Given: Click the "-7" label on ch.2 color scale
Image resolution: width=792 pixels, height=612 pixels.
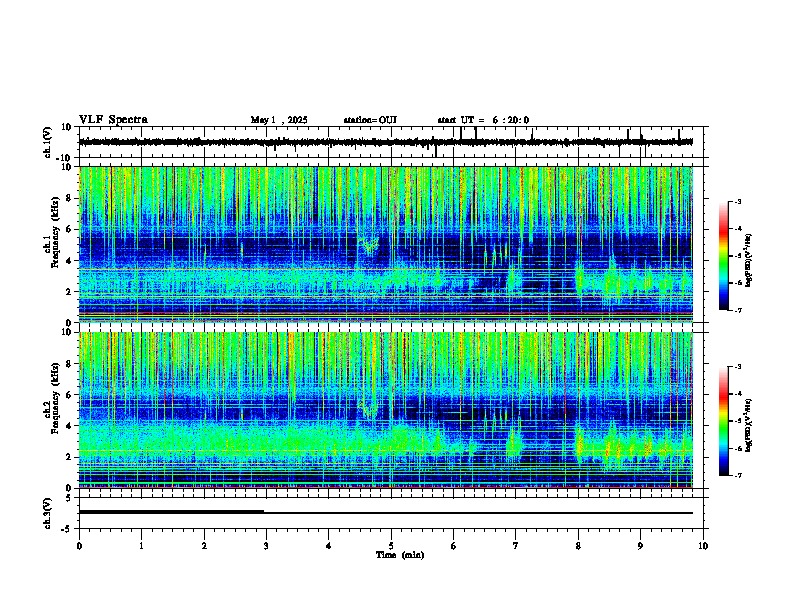Looking at the screenshot, I should pyautogui.click(x=738, y=475).
